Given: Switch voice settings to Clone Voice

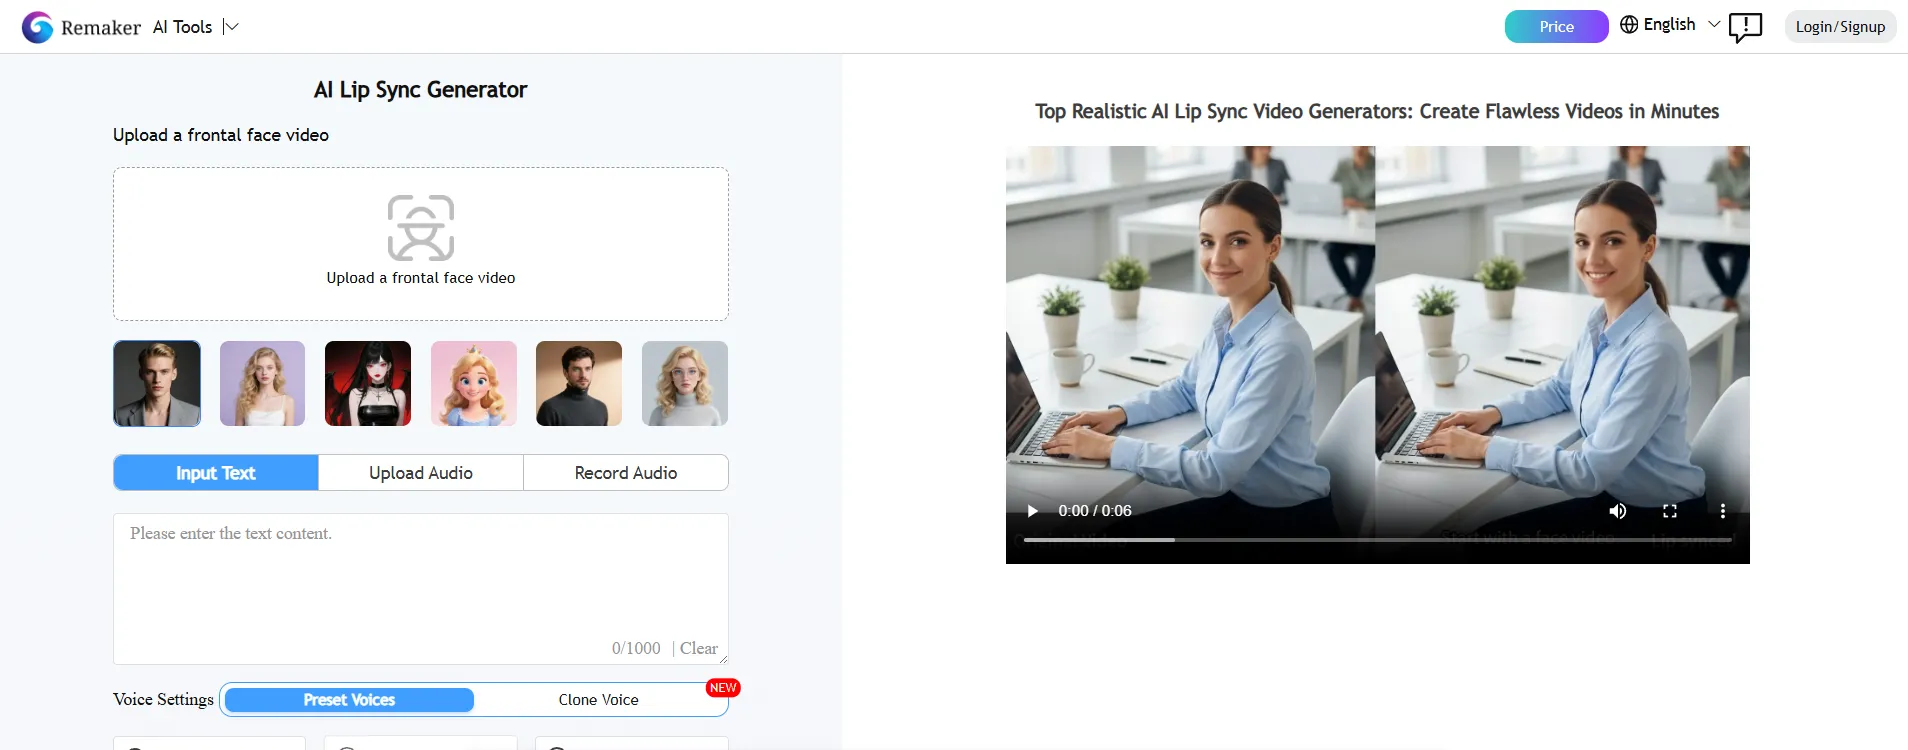Looking at the screenshot, I should (x=598, y=700).
